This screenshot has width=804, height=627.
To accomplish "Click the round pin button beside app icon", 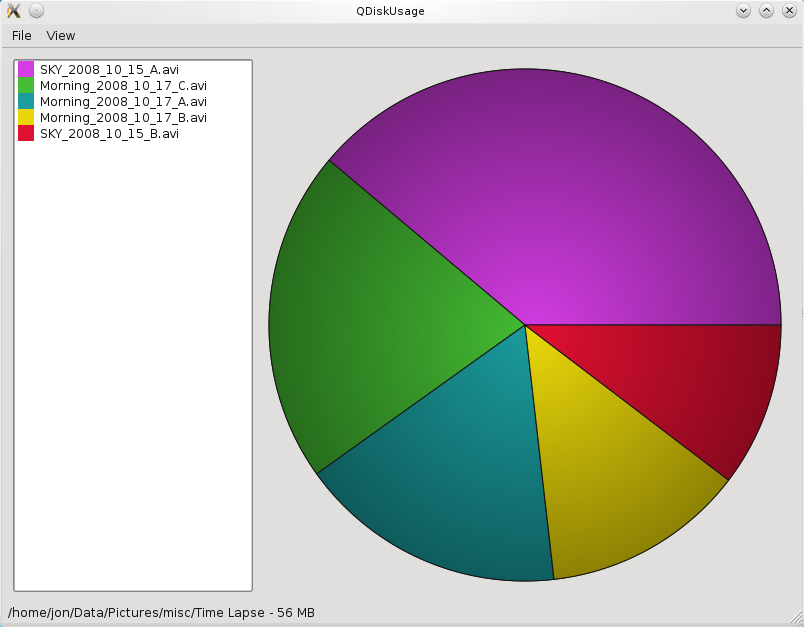I will coord(36,10).
